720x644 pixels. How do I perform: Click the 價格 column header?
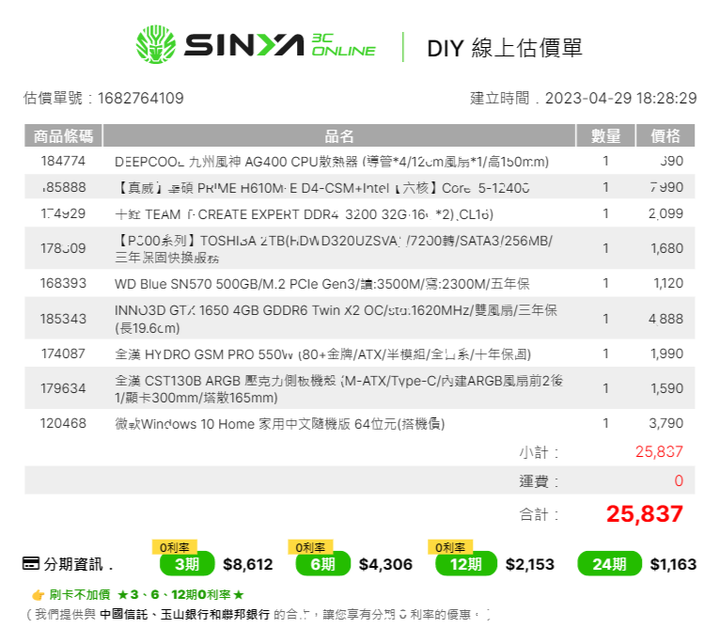665,136
